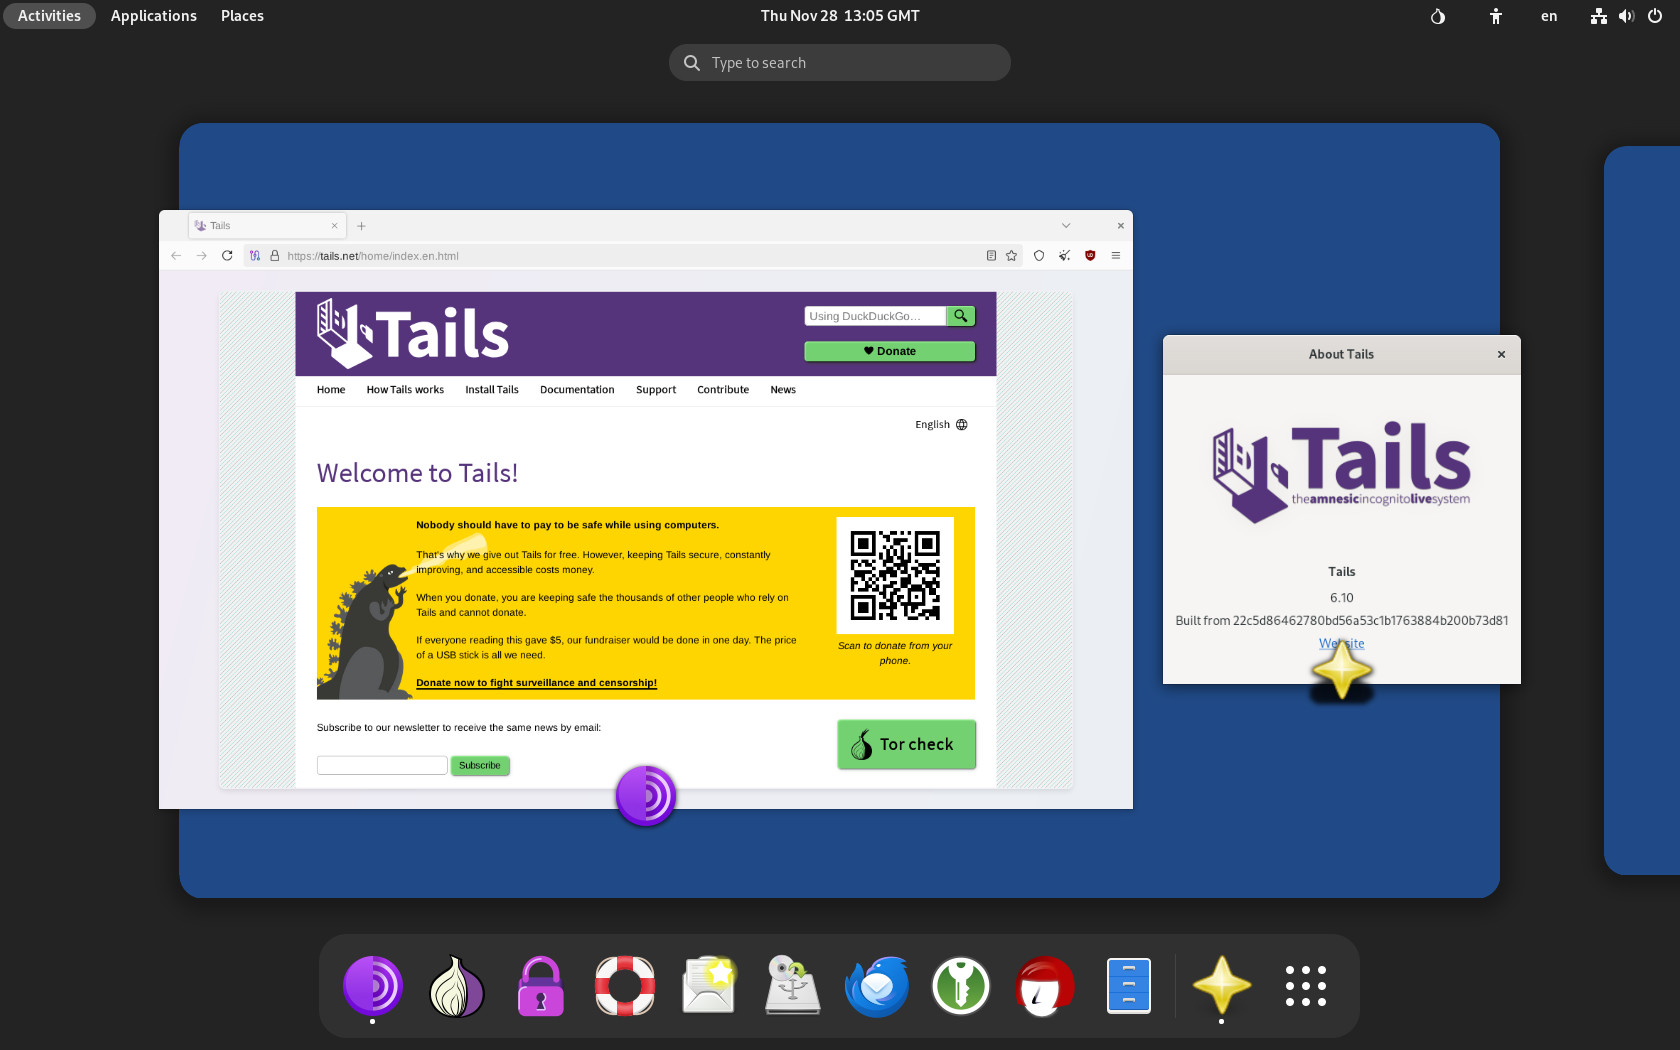1680x1050 pixels.
Task: Click the green search magnifier button
Action: click(x=960, y=316)
